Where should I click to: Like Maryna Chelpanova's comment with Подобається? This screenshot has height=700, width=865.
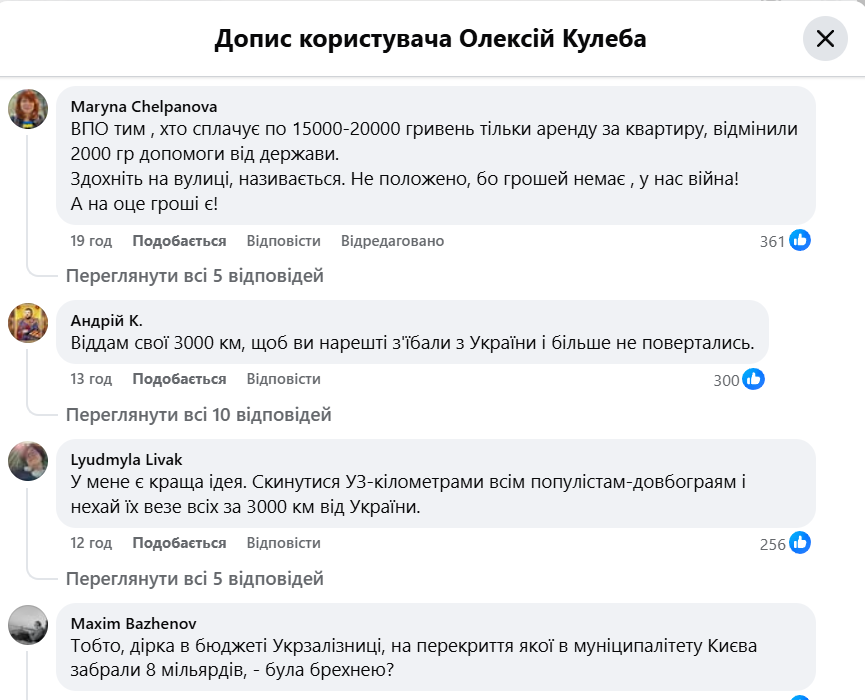point(179,241)
